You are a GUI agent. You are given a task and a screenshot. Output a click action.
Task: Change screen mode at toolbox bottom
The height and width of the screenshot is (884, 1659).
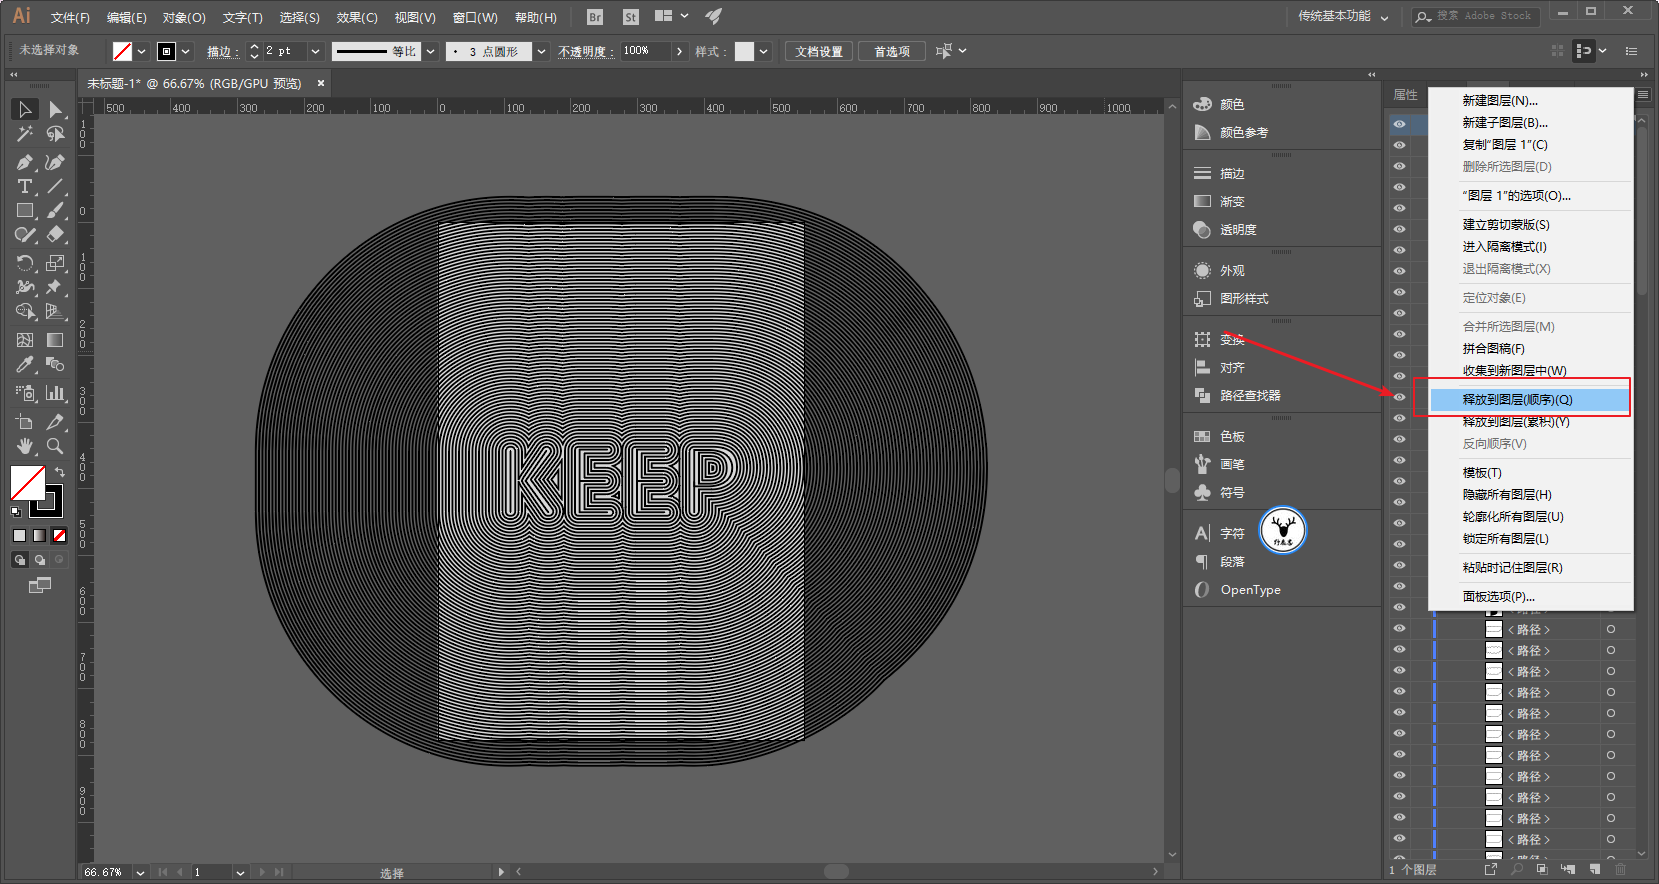40,585
